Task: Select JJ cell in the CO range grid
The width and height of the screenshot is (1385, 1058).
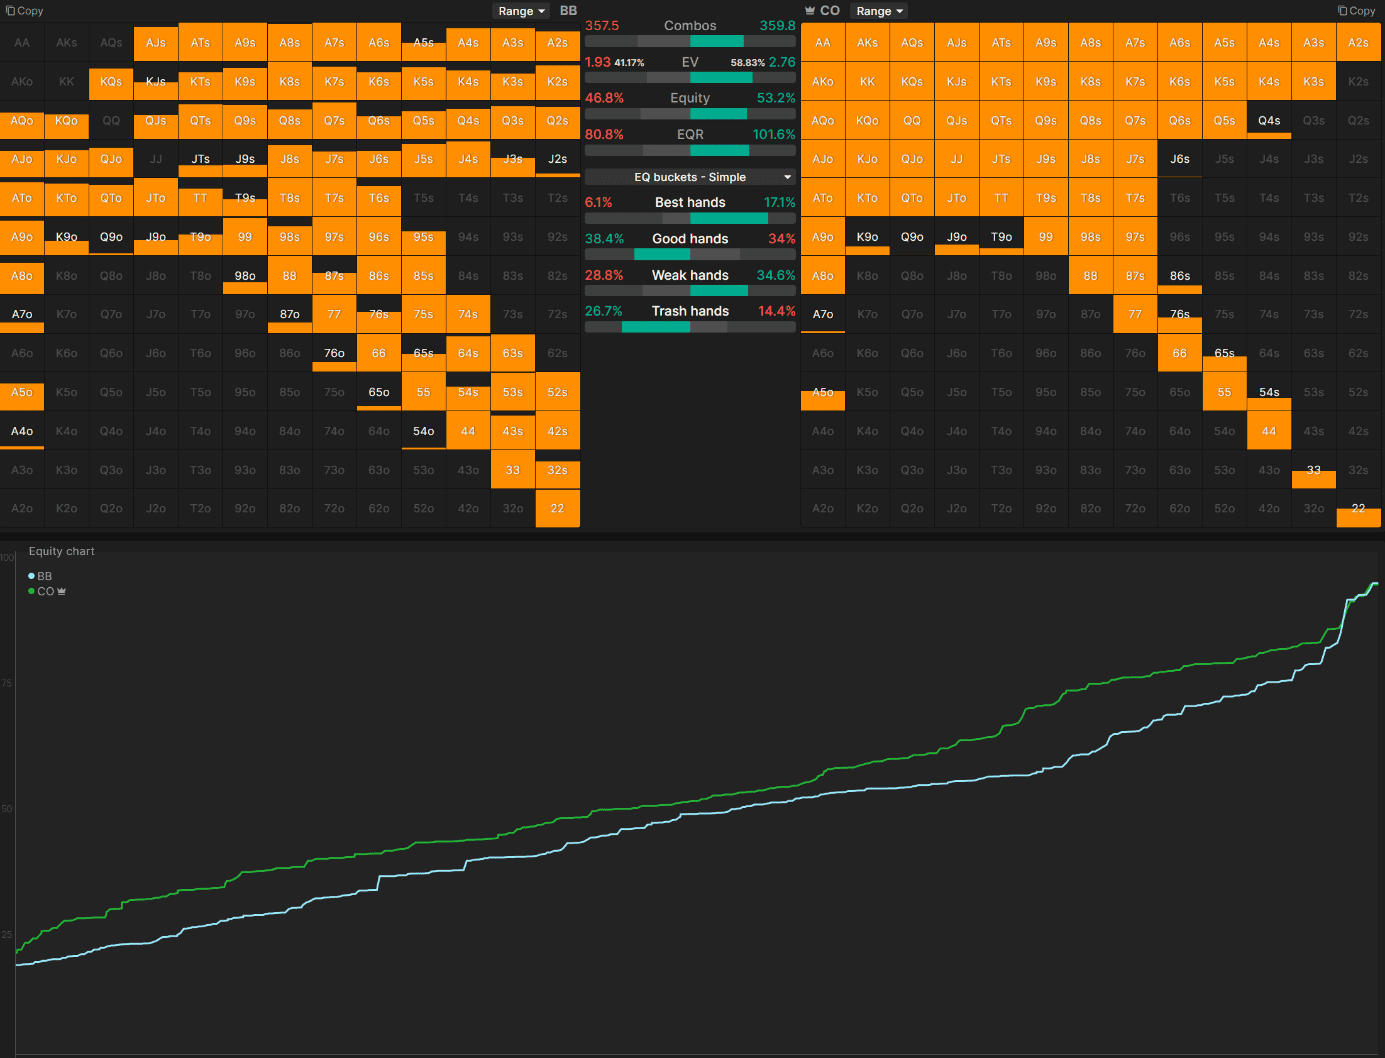Action: click(957, 159)
